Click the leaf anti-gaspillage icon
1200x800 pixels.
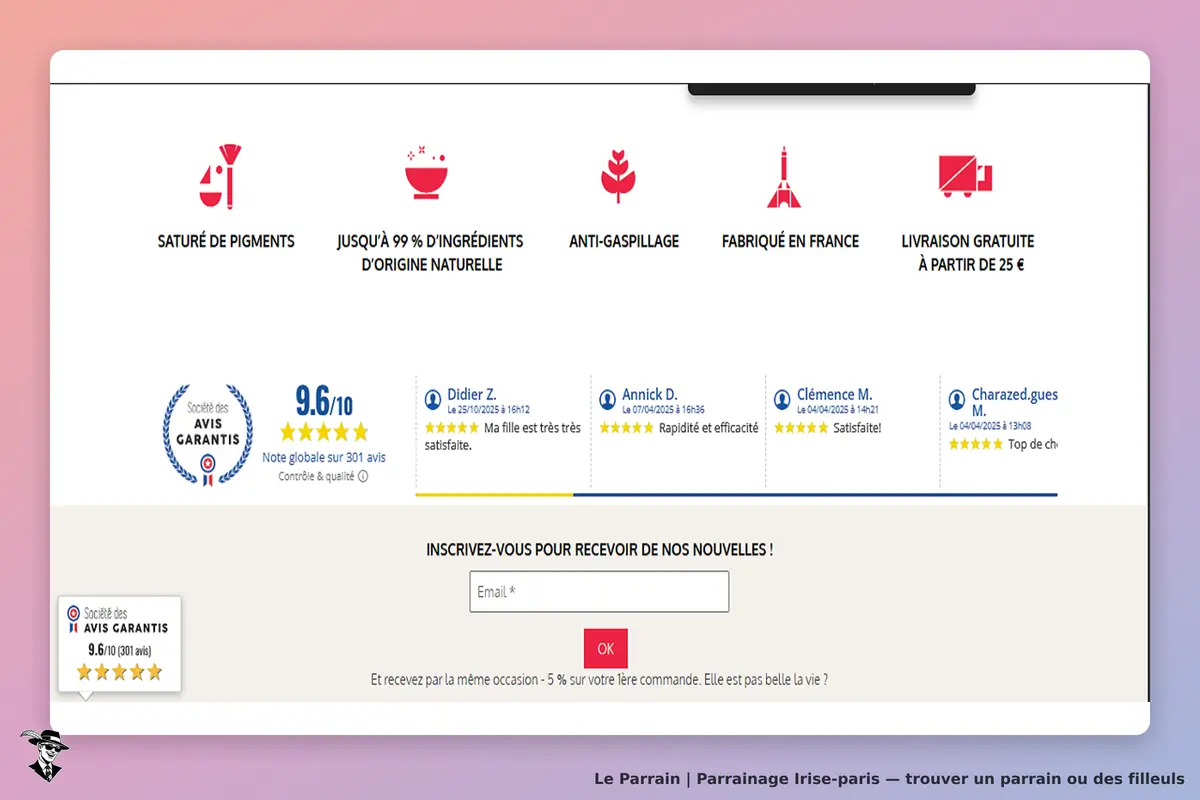pyautogui.click(x=618, y=176)
